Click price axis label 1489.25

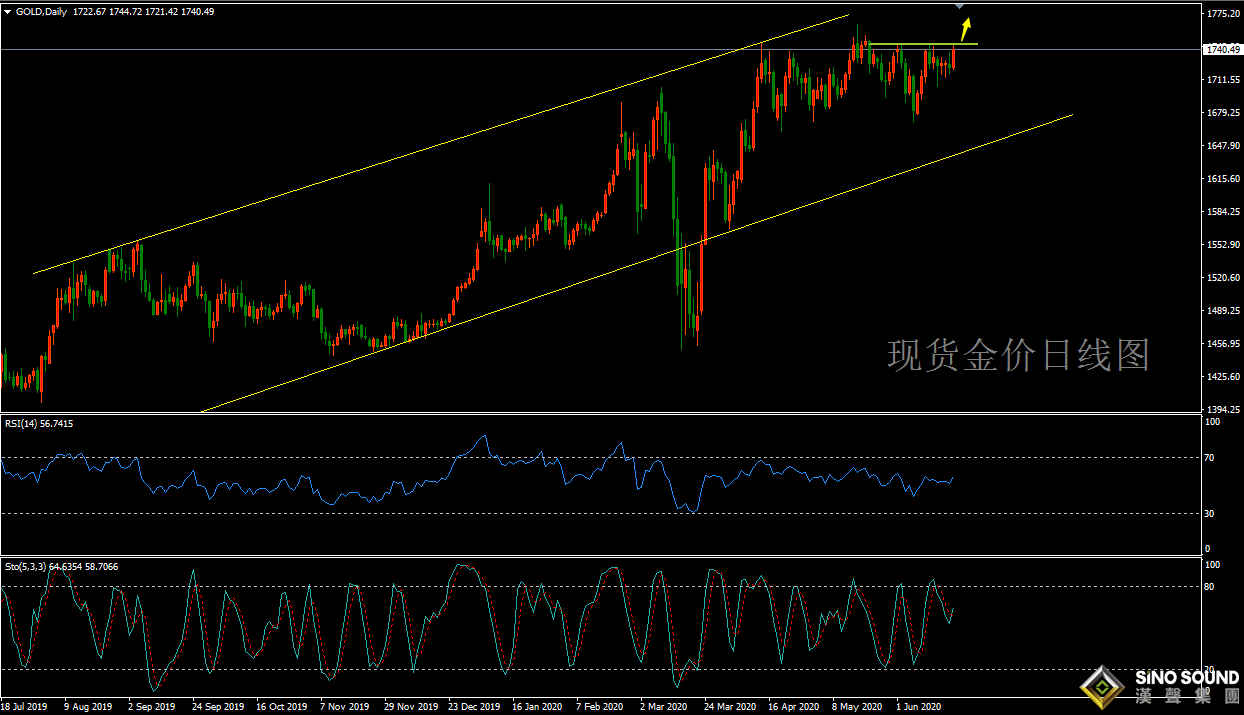[1221, 311]
